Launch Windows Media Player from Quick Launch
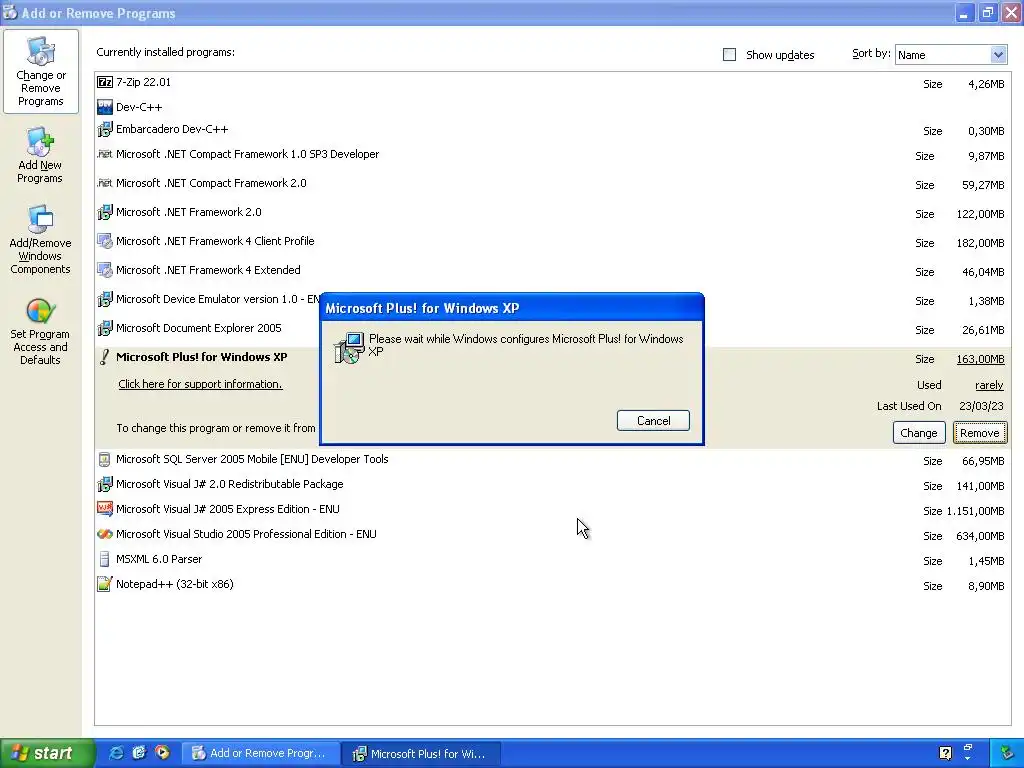 162,753
